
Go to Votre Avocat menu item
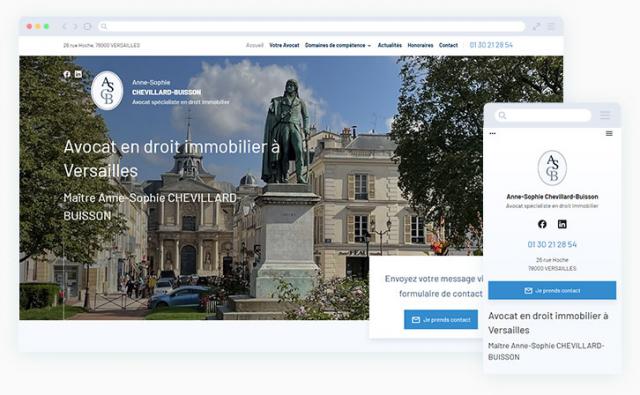point(284,45)
